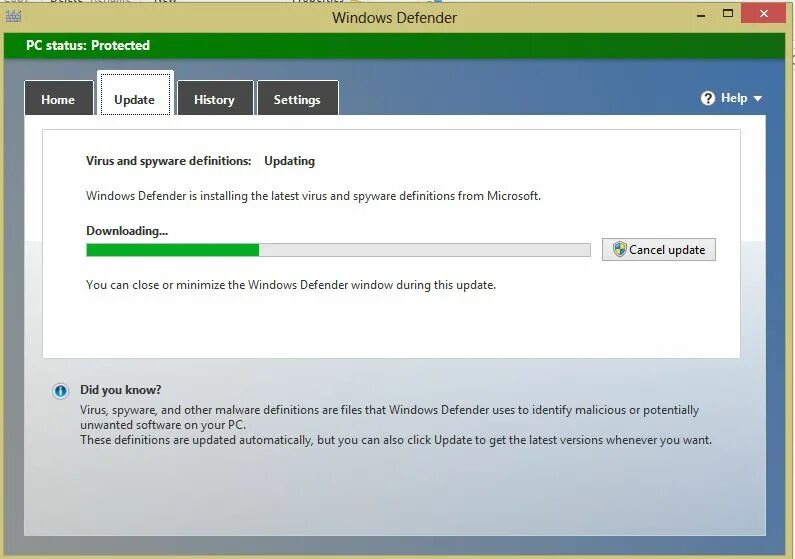Expand the Help dropdown arrow

(x=757, y=98)
